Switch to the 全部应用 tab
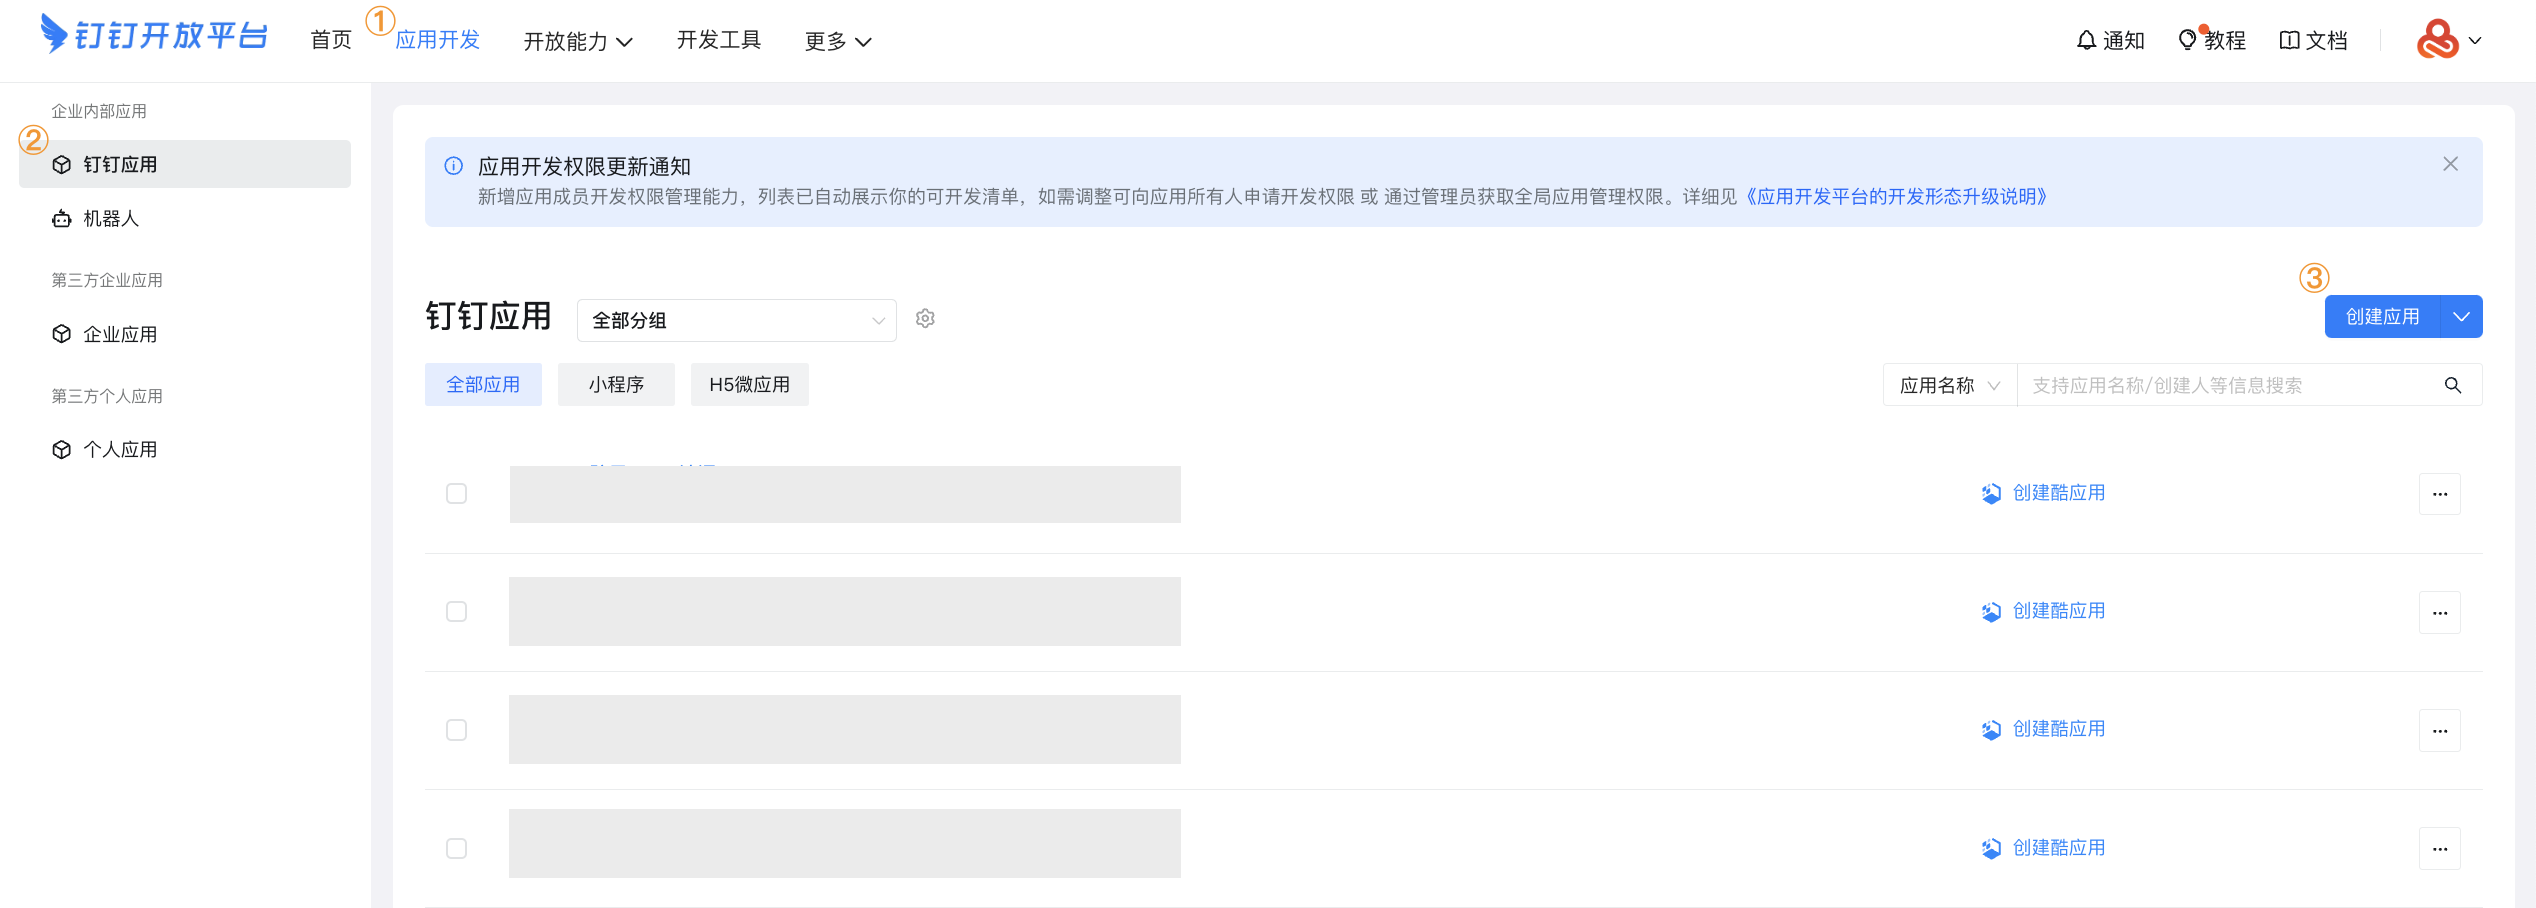Image resolution: width=2536 pixels, height=908 pixels. click(483, 385)
